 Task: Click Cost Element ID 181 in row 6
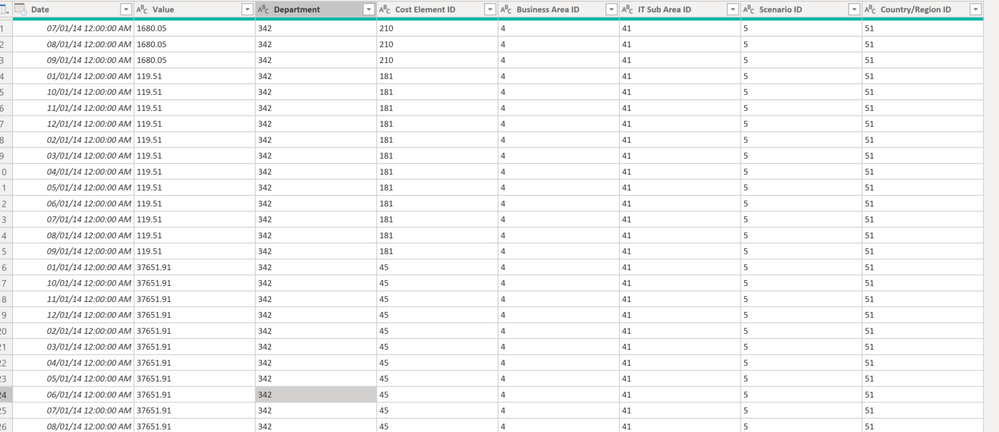pyautogui.click(x=437, y=108)
